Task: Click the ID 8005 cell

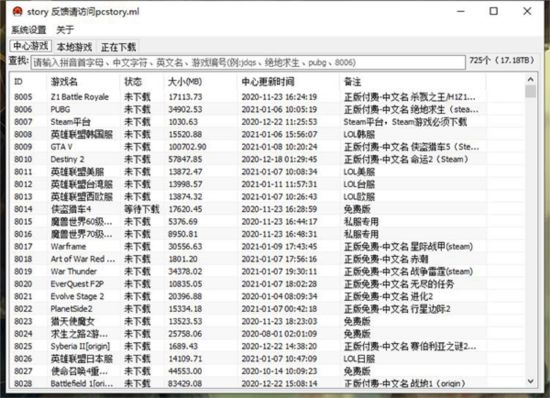Action: [x=23, y=97]
